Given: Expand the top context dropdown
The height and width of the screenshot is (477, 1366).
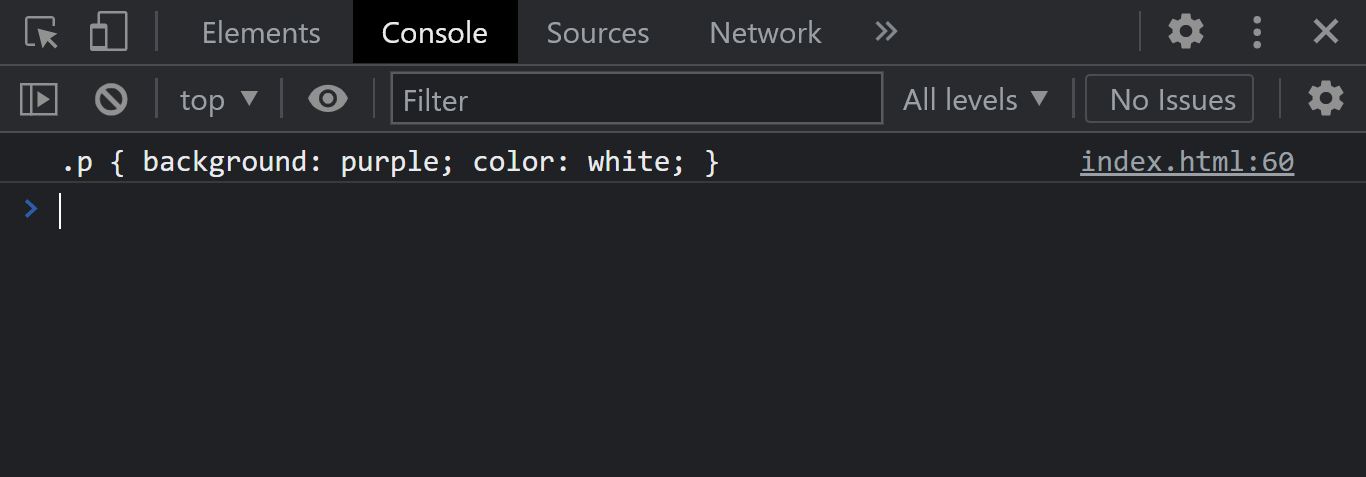Looking at the screenshot, I should (x=218, y=99).
